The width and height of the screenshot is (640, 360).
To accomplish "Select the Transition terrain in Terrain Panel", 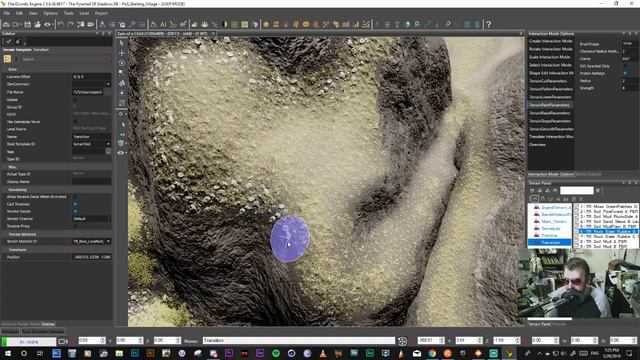I will [x=550, y=242].
